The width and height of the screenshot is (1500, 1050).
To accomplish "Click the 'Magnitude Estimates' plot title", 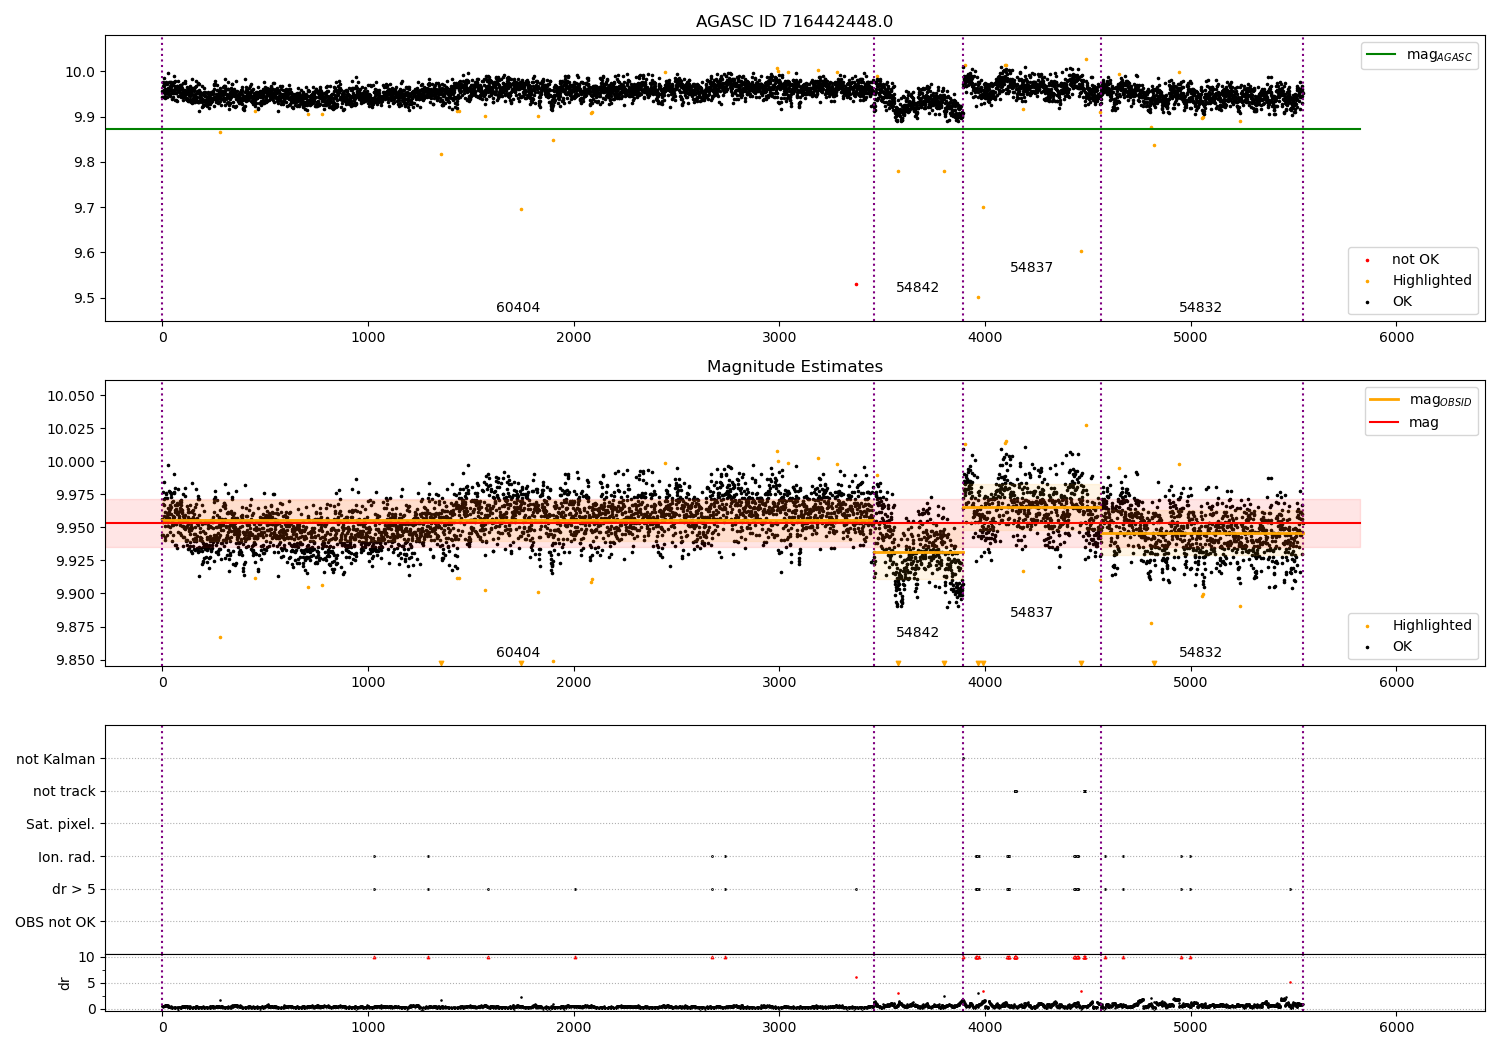I will click(794, 367).
